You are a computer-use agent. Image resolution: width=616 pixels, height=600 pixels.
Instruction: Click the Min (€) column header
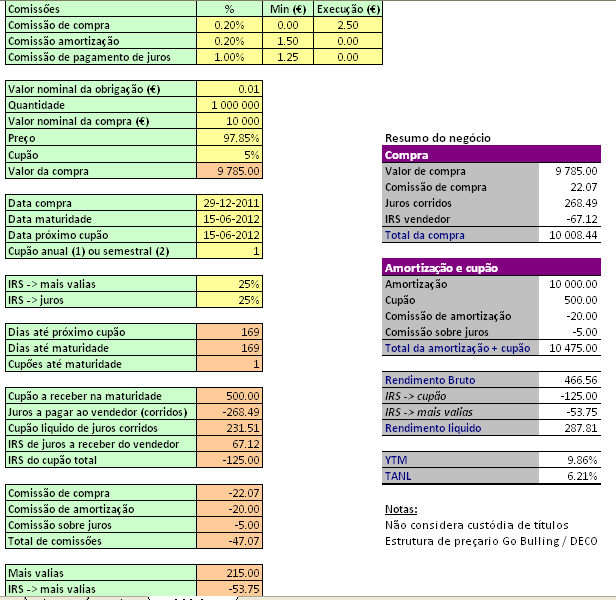point(288,9)
